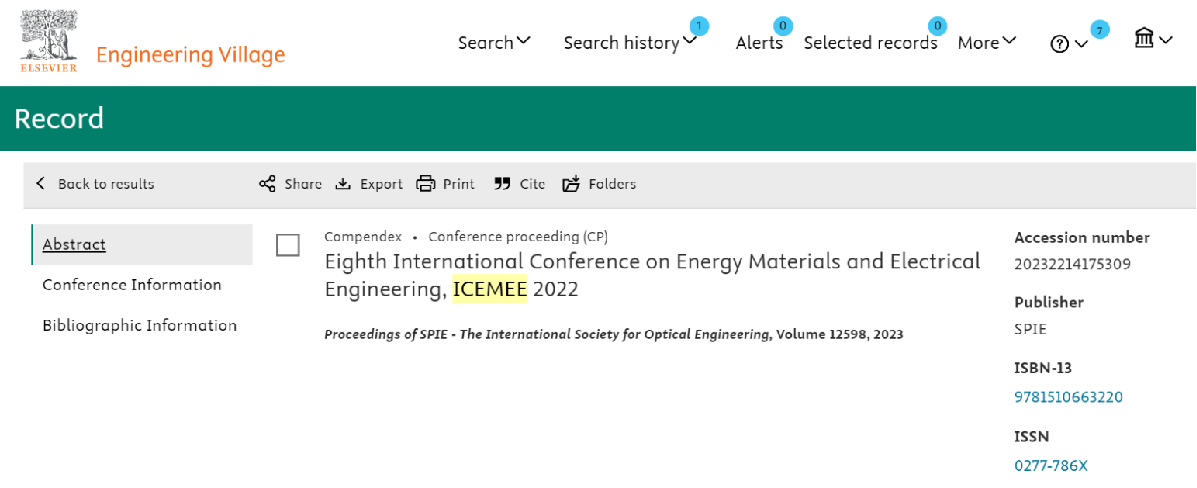Click Proceedings of SPIE source title
Image resolution: width=1197 pixels, height=488 pixels.
click(x=547, y=334)
